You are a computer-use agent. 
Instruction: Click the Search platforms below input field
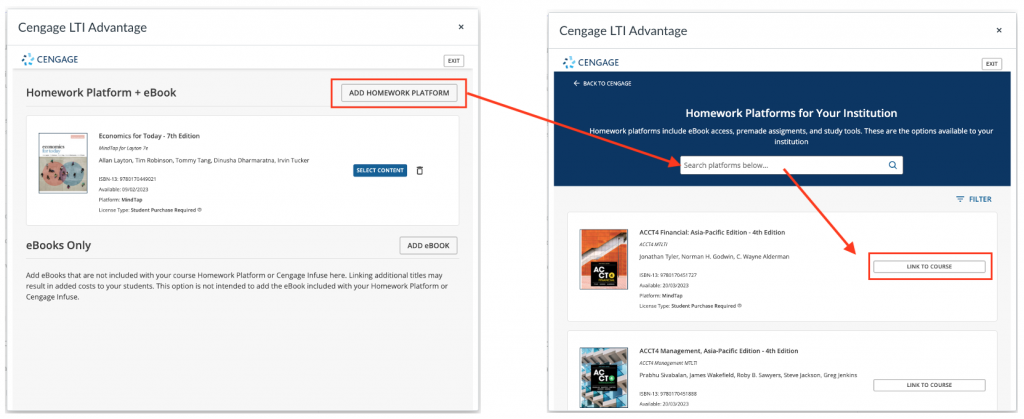point(792,165)
